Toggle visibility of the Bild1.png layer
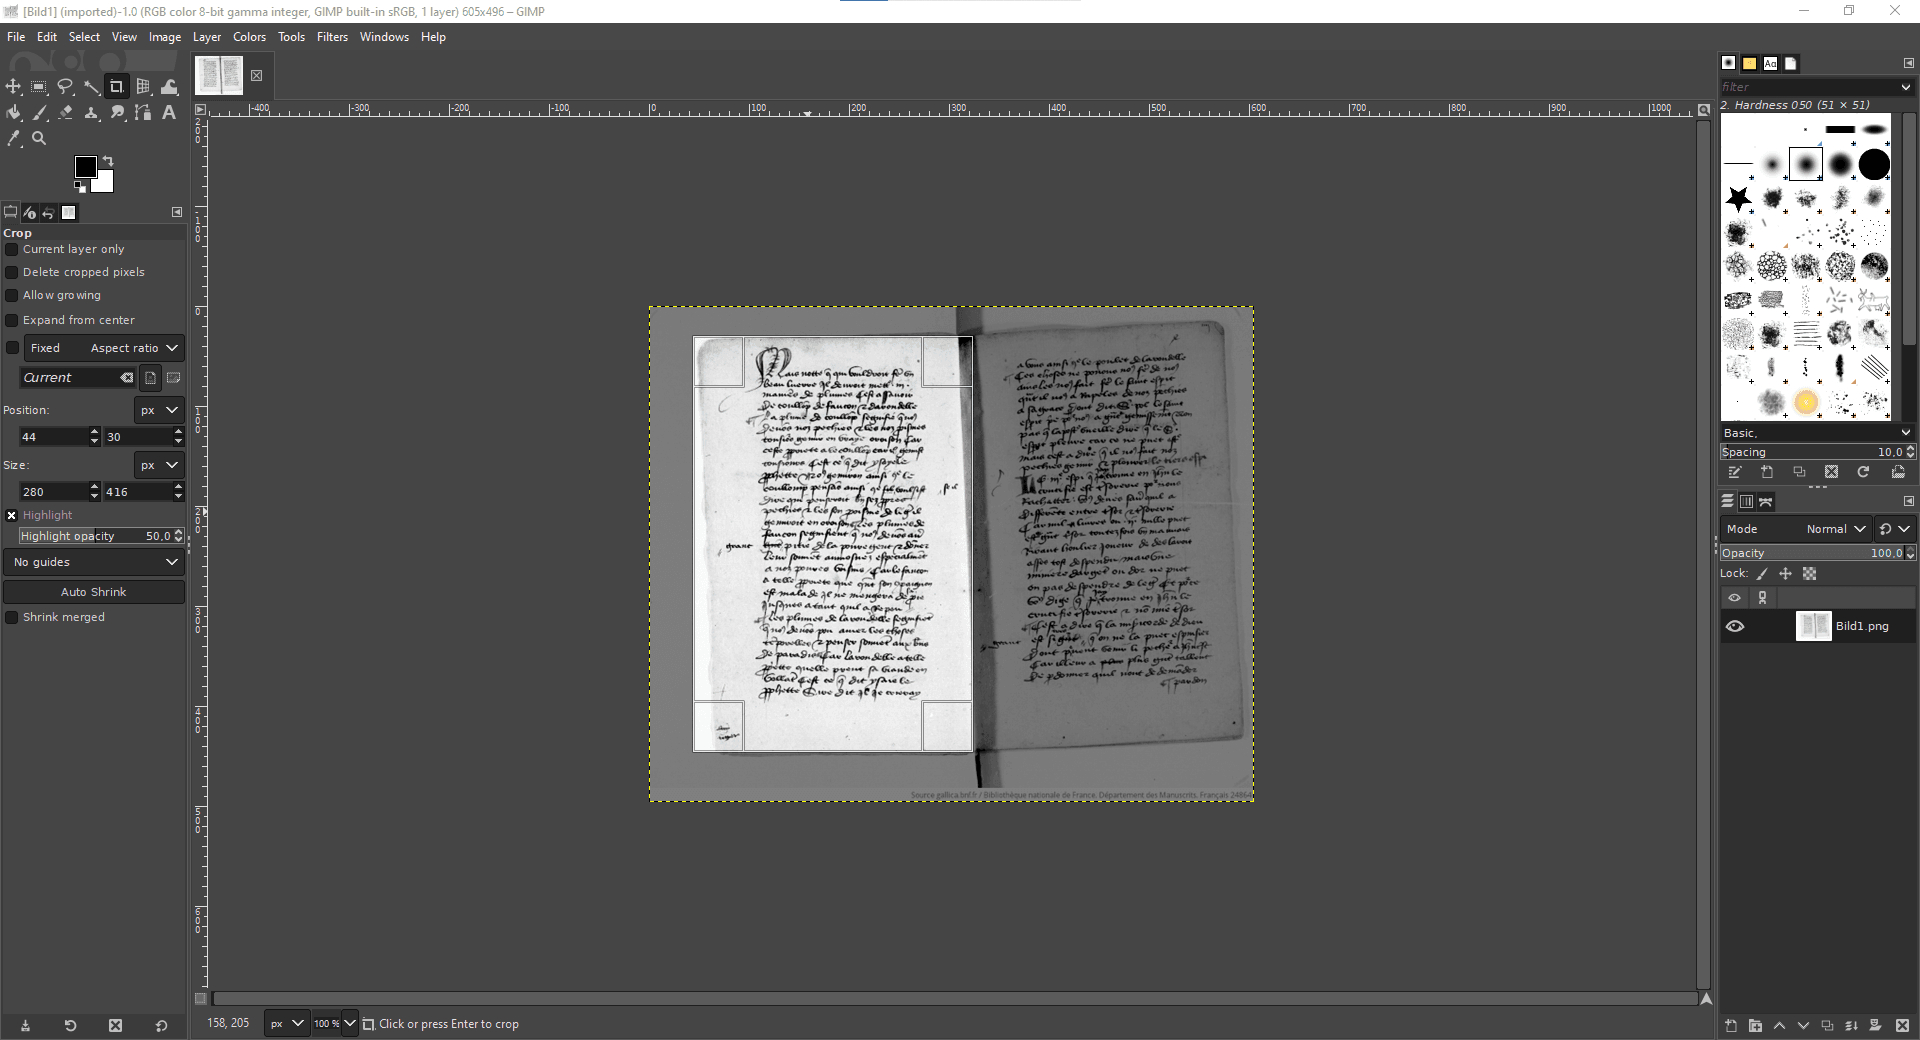1920x1040 pixels. (x=1735, y=627)
